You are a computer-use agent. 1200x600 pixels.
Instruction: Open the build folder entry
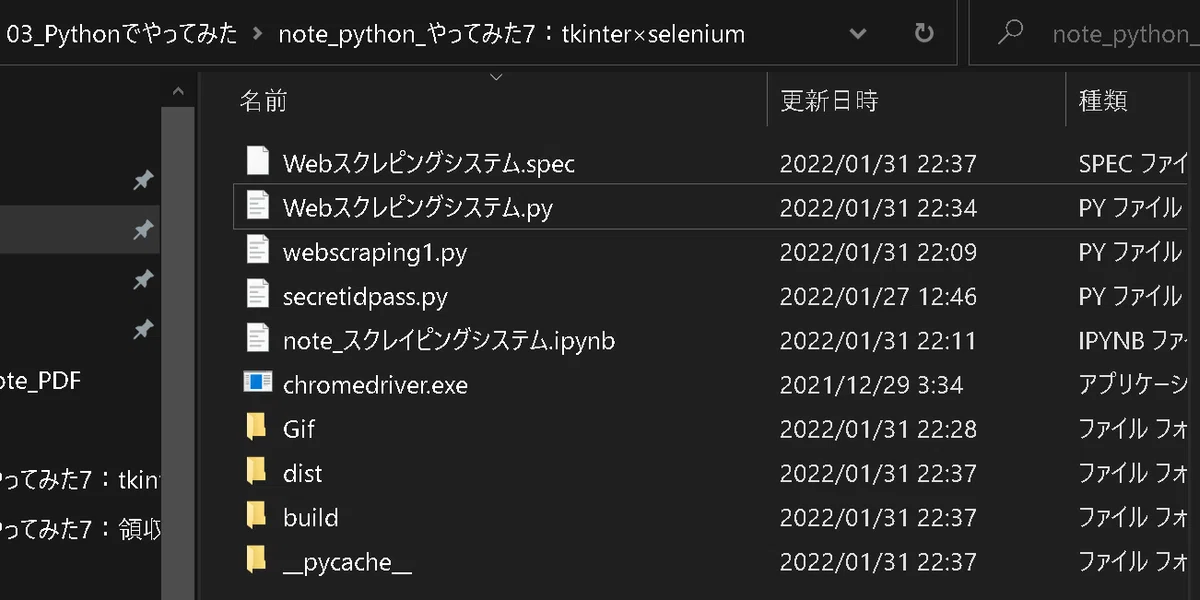[310, 517]
